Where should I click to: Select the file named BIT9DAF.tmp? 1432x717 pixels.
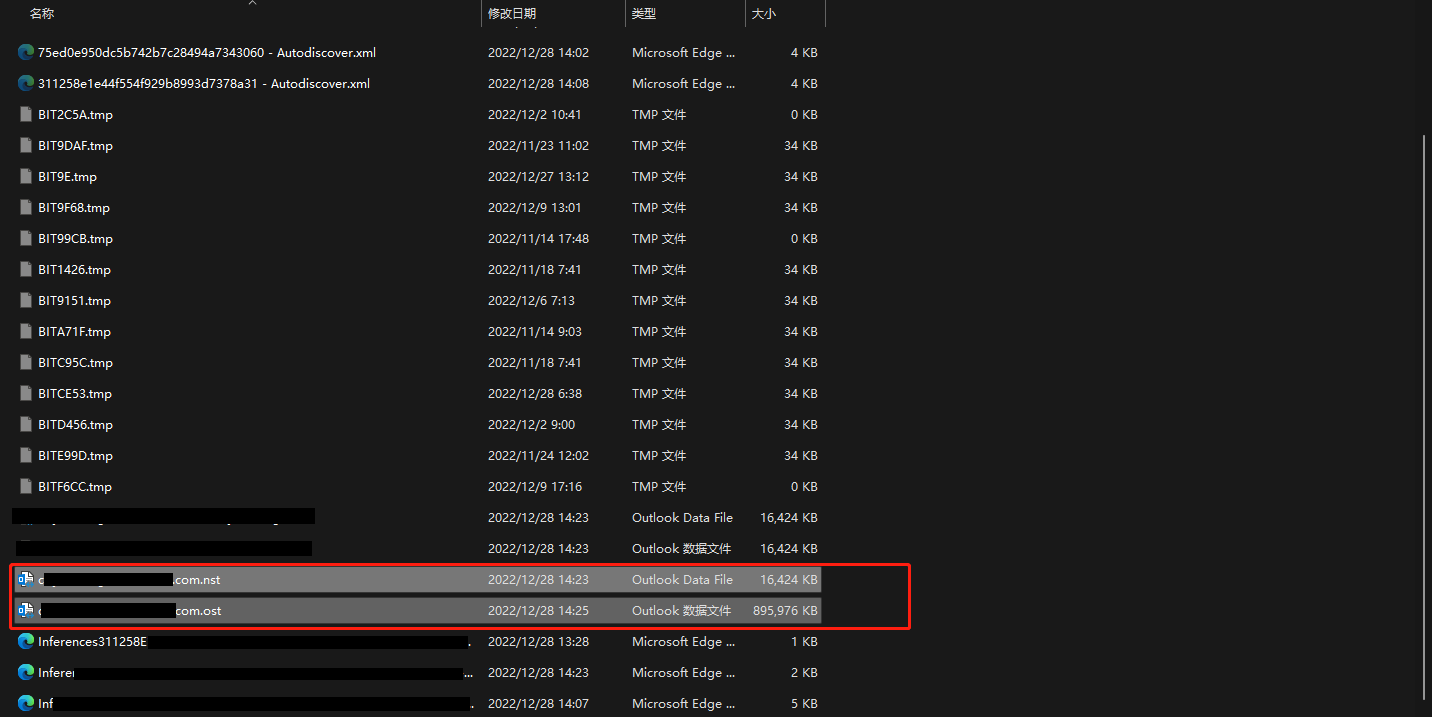(75, 146)
